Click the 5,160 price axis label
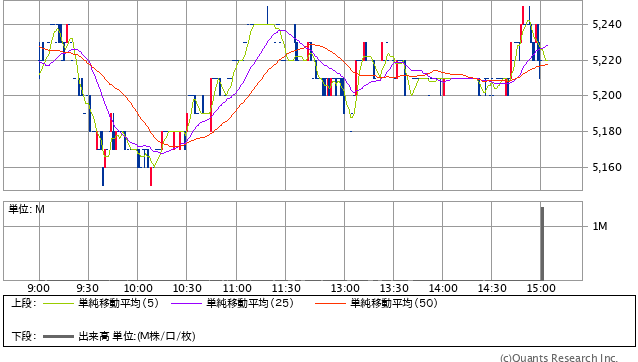638x362 pixels. (607, 167)
